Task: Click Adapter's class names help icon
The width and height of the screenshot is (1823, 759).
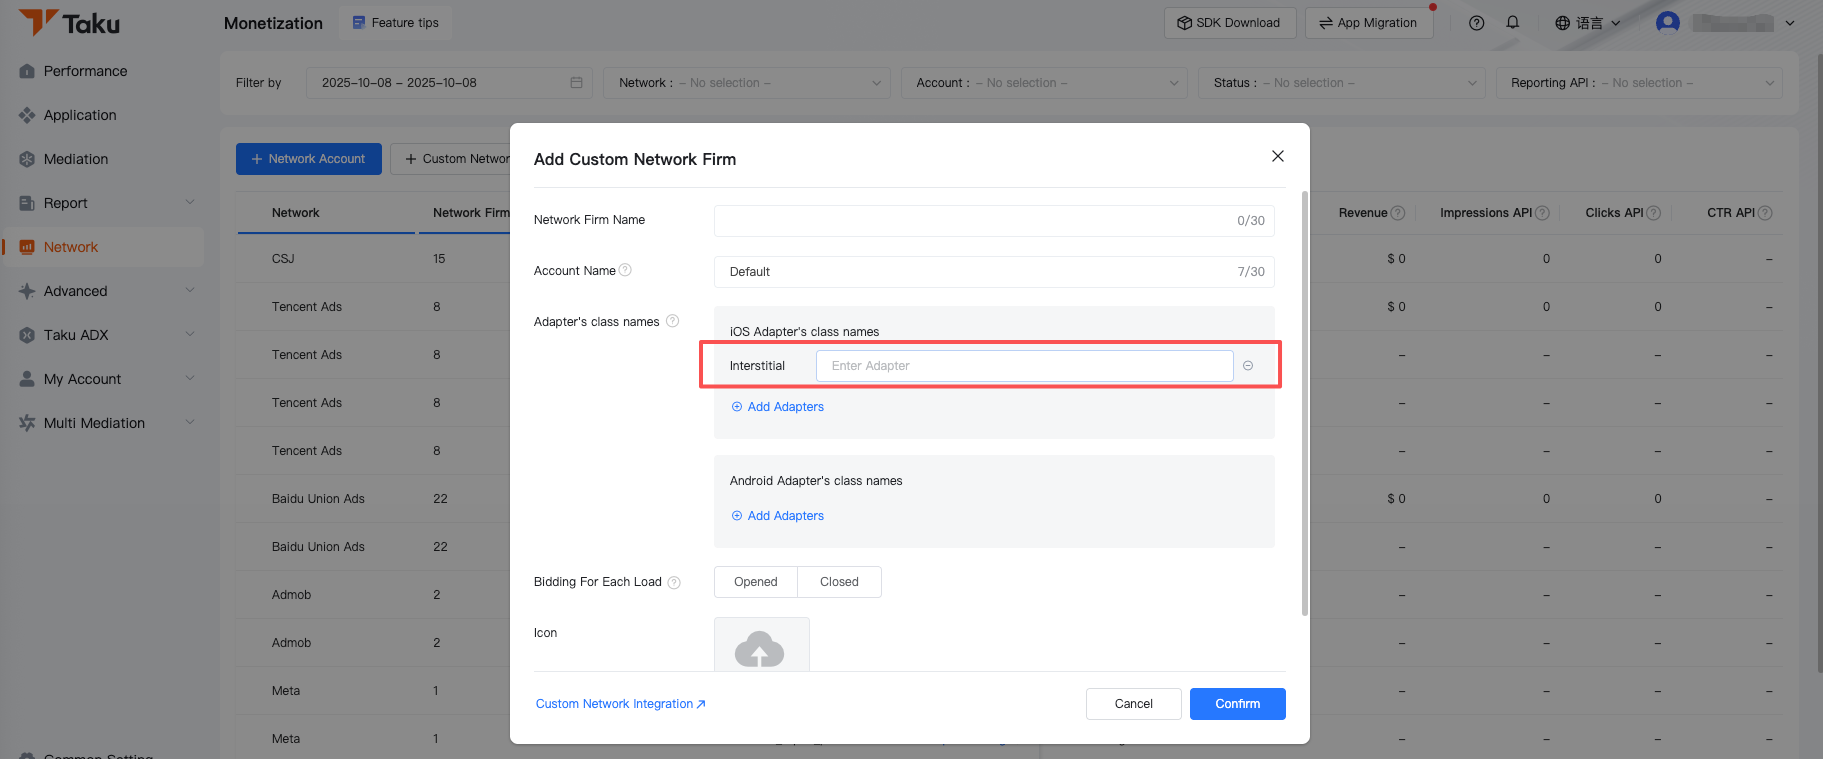Action: click(x=672, y=321)
